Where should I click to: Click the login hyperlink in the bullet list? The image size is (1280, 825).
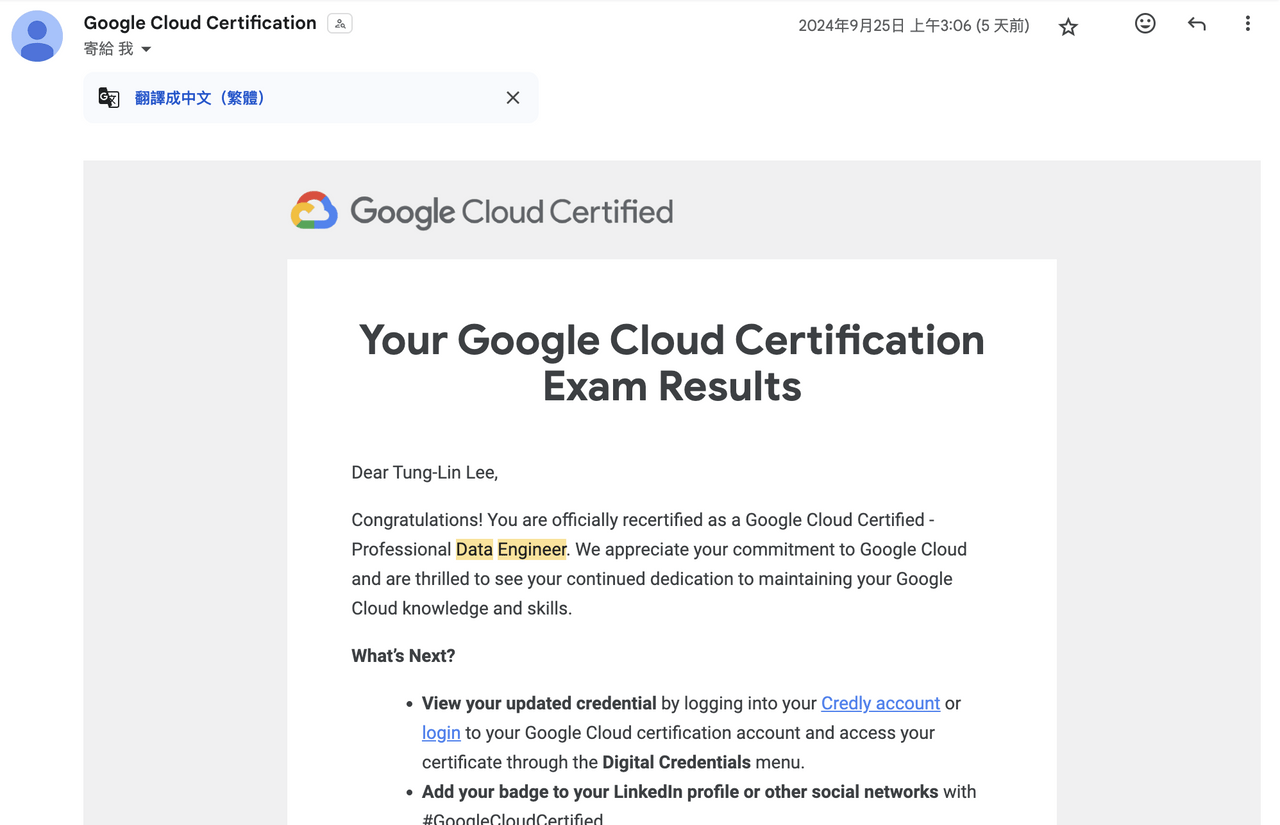click(x=440, y=732)
